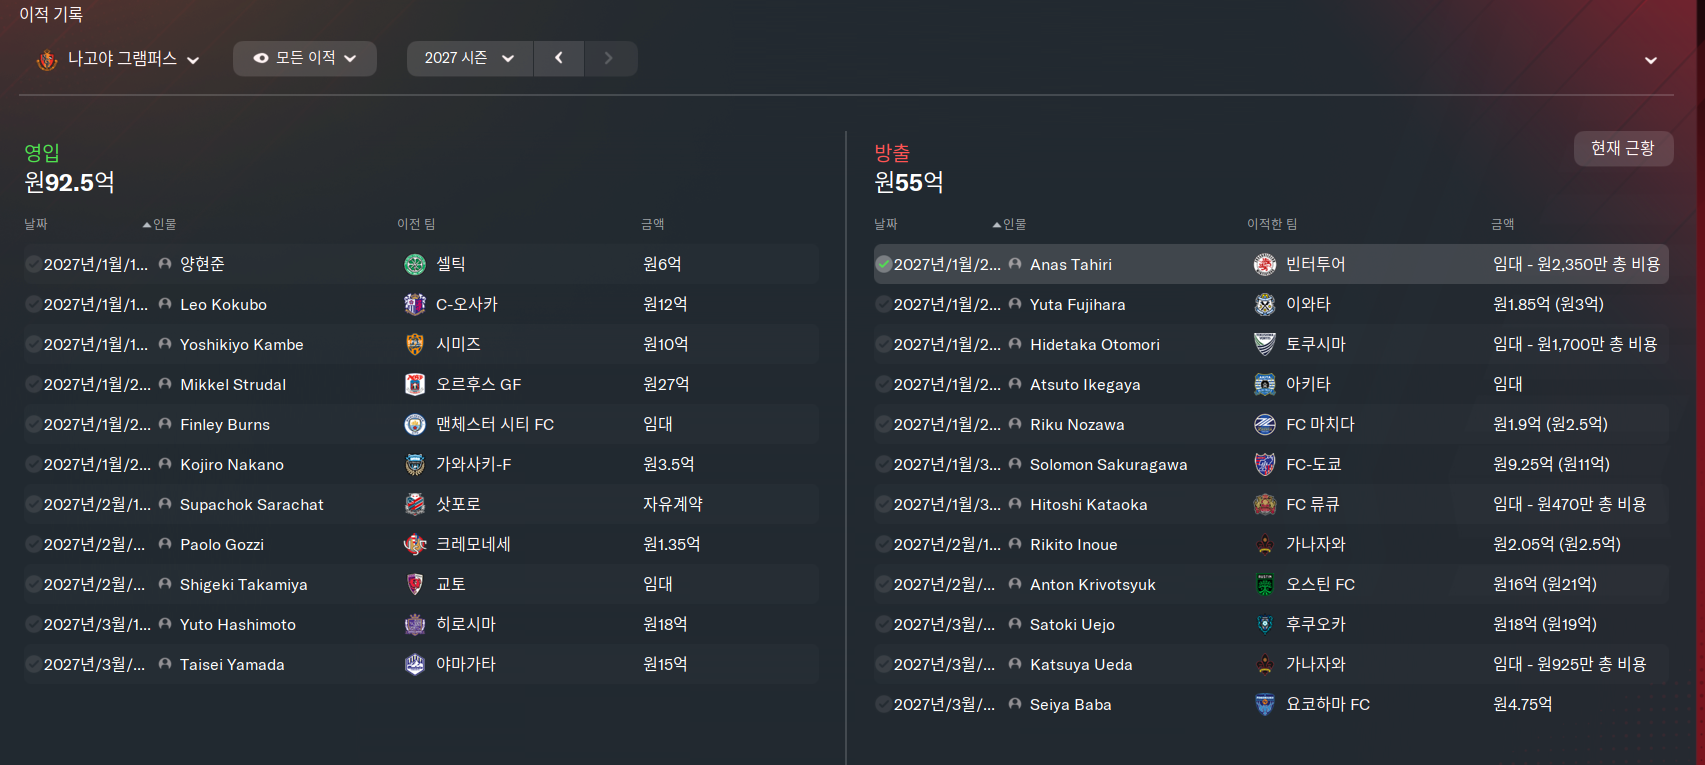Go to the previous season arrow
1705x765 pixels.
559,58
